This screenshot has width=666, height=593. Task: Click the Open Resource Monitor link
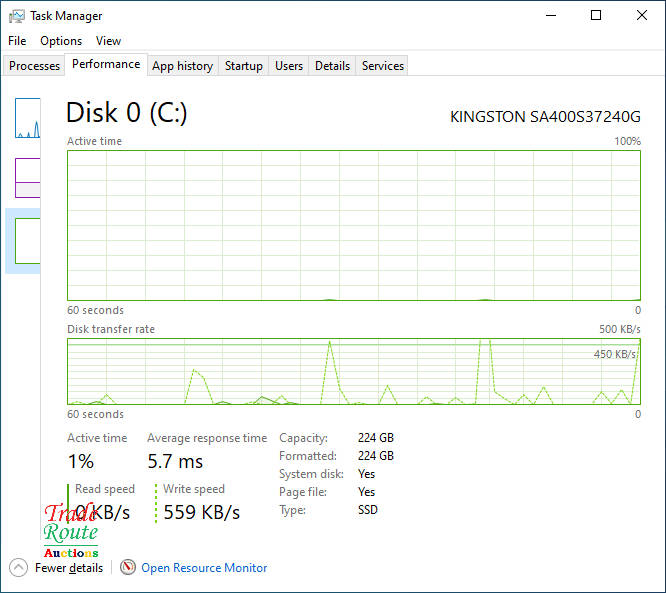tap(204, 567)
